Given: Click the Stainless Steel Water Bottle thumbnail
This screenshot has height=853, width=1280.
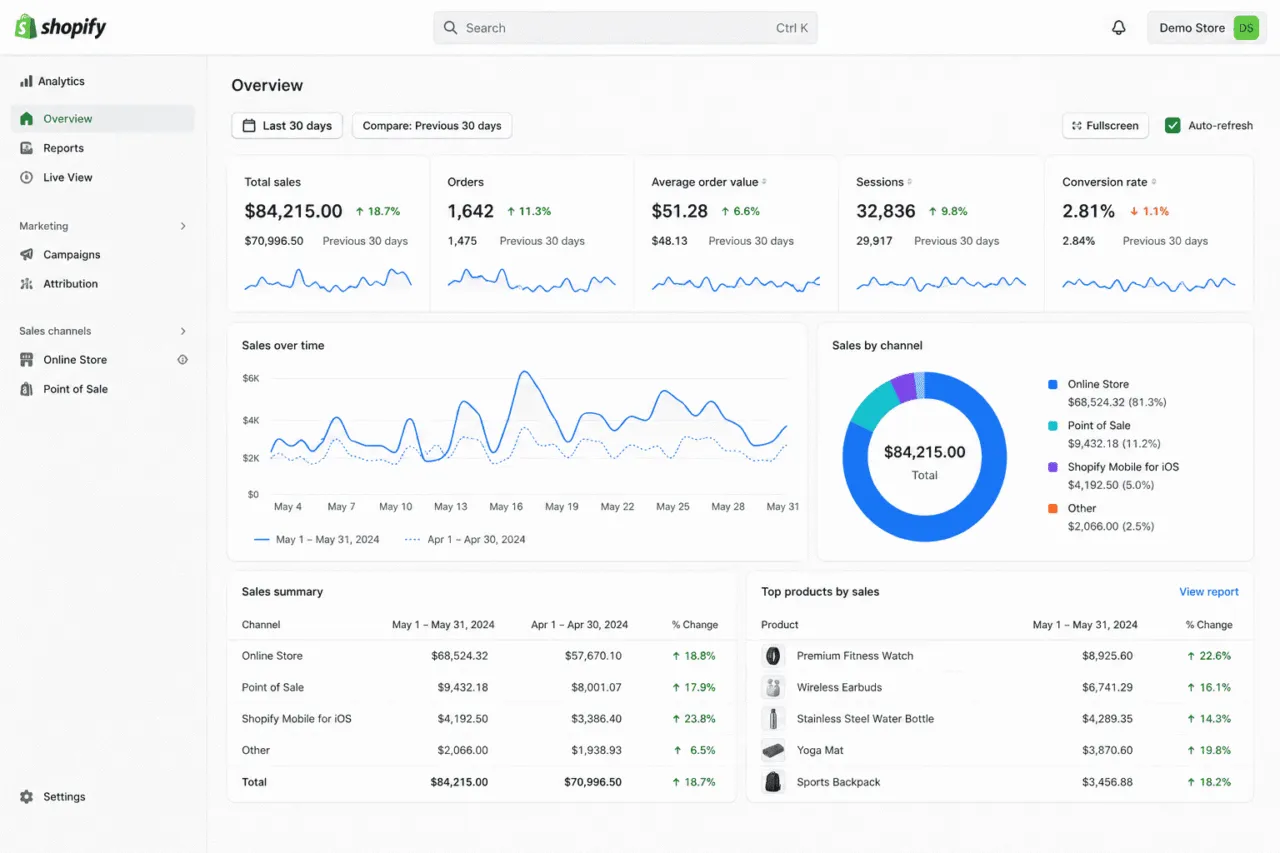Looking at the screenshot, I should (x=773, y=719).
